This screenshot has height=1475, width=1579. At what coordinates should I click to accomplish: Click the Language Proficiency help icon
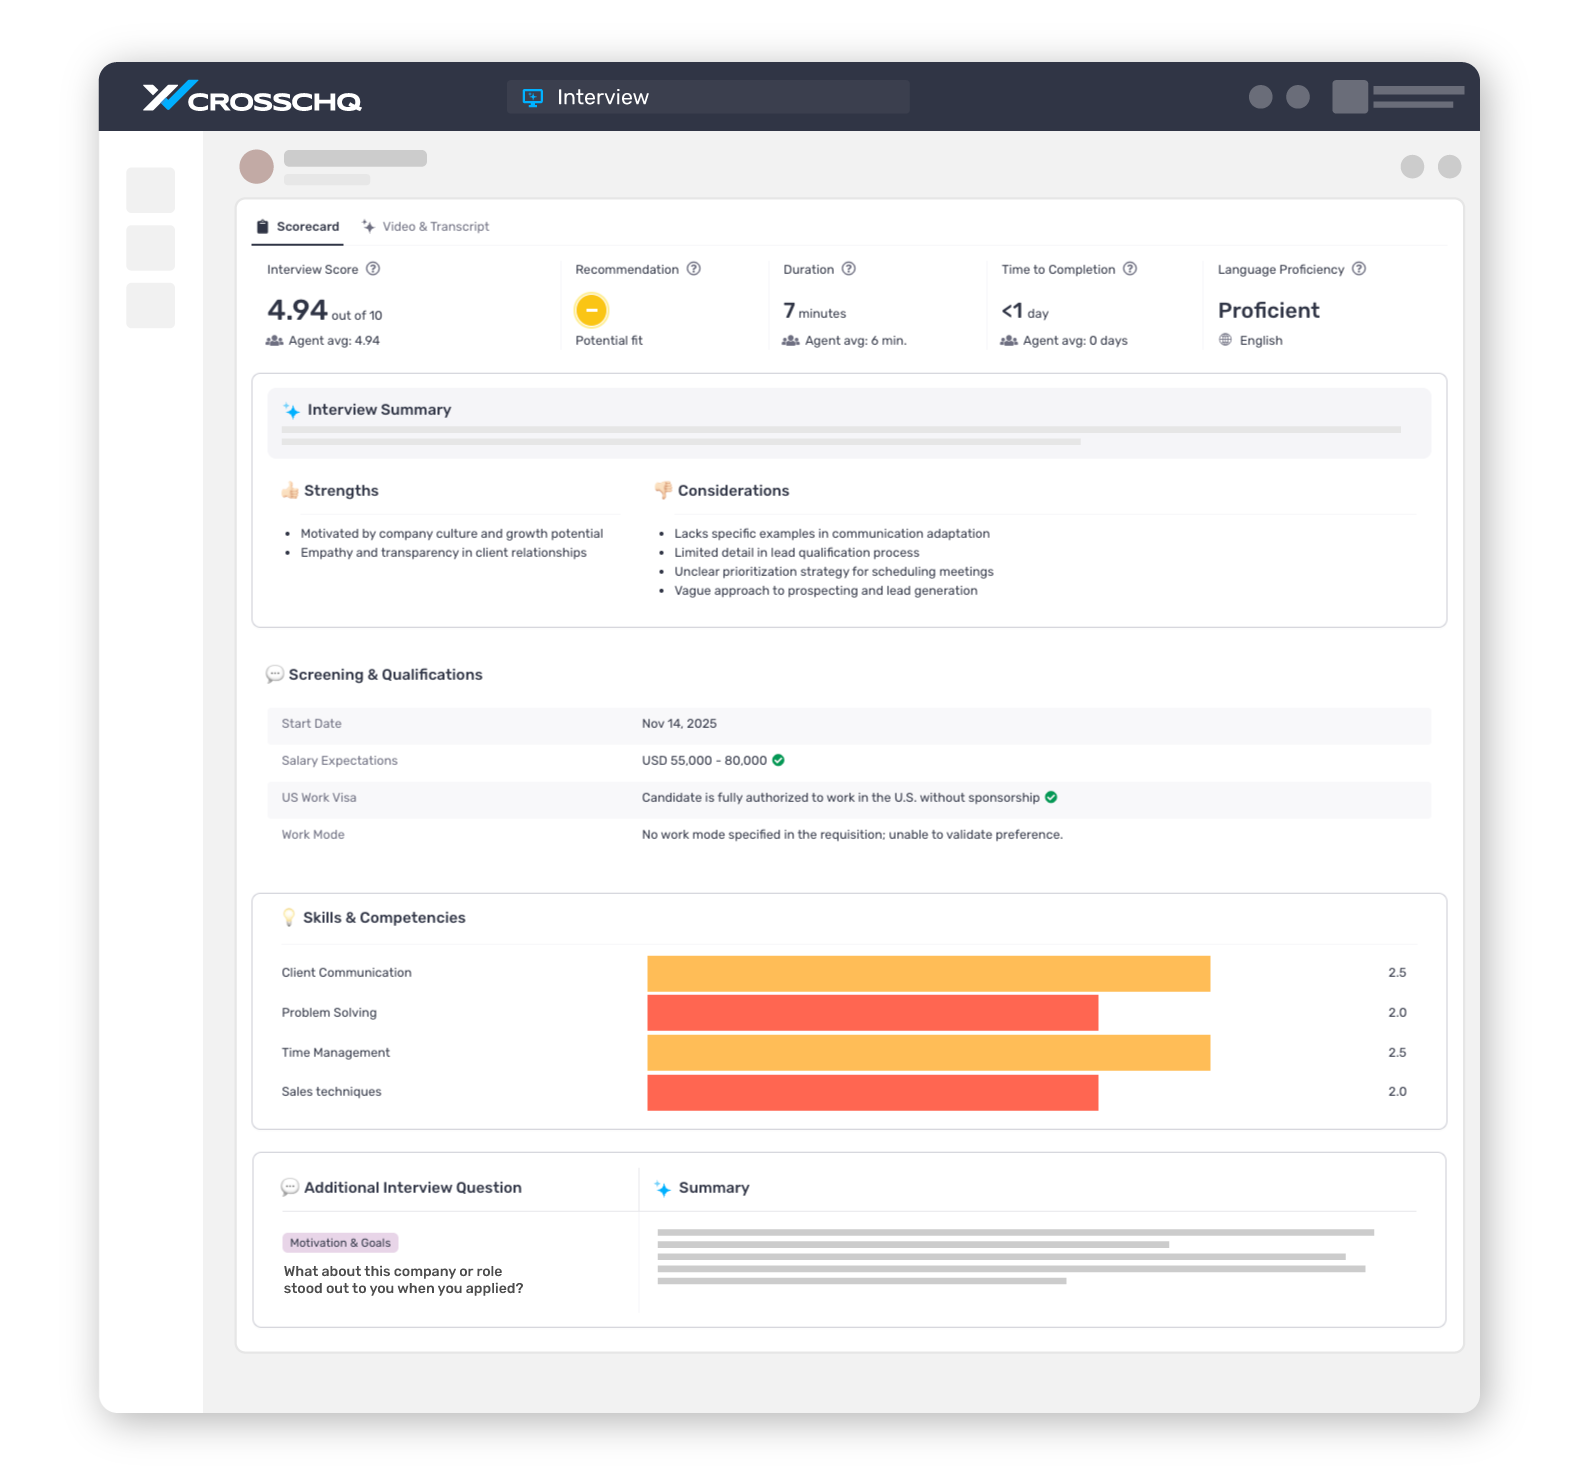pyautogui.click(x=1359, y=269)
